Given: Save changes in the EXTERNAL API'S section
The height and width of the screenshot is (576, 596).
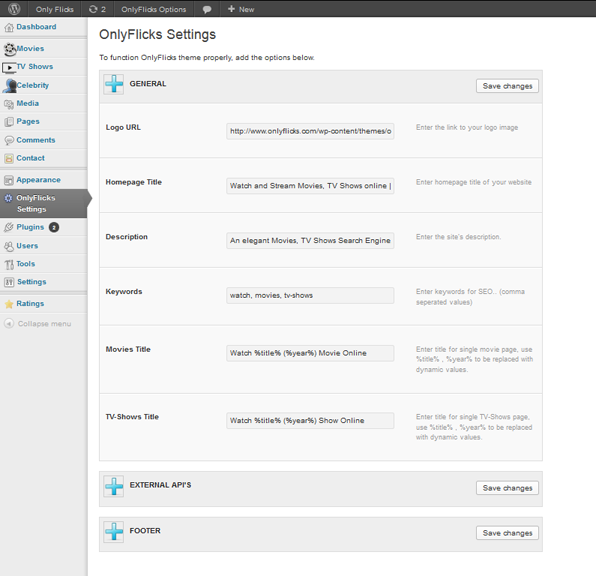Looking at the screenshot, I should [507, 488].
